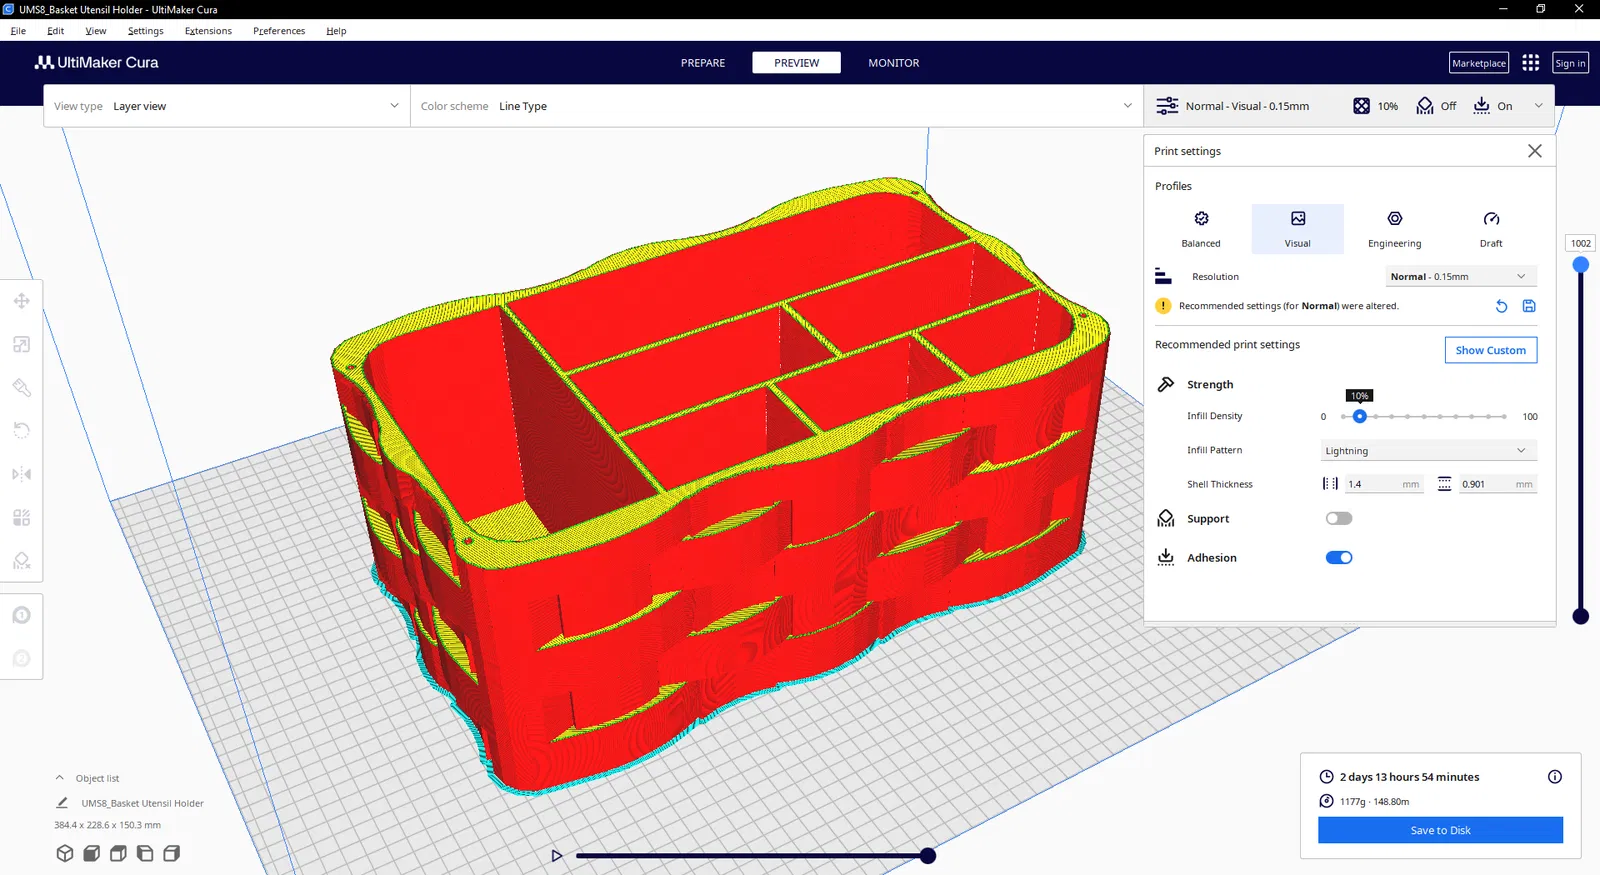1600x875 pixels.
Task: Click the support Off icon in settings summary
Action: 1425,106
